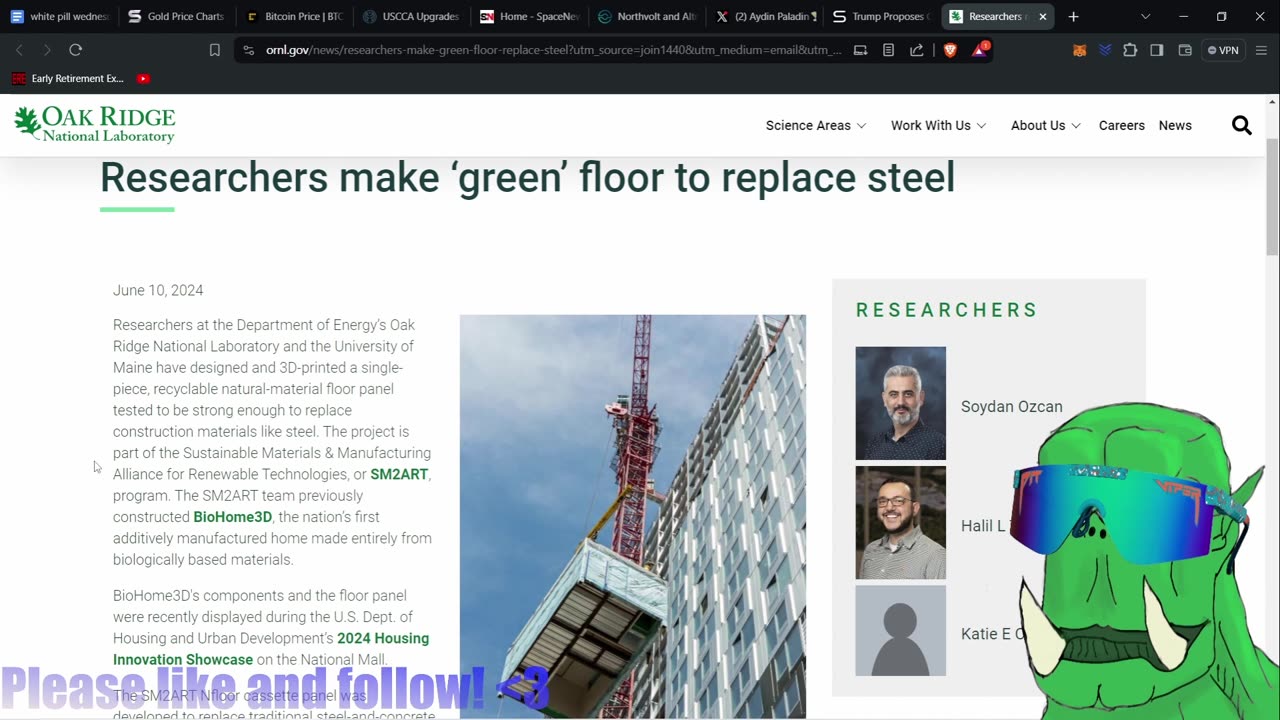Open a new browser tab
1280x720 pixels.
click(1073, 16)
